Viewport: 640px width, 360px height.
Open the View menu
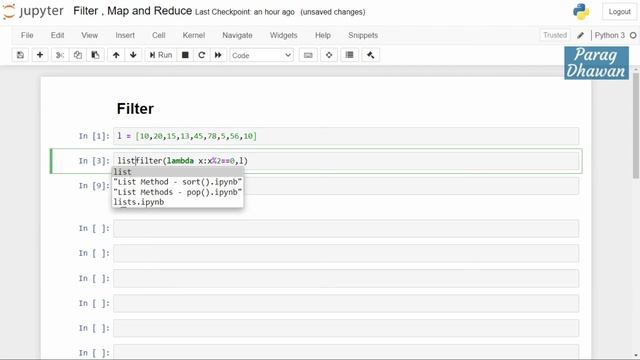tap(89, 35)
